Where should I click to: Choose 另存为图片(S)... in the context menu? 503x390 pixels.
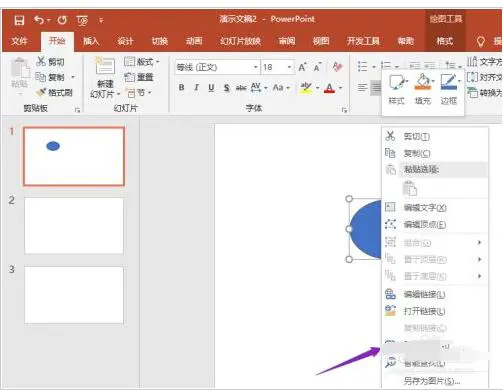point(435,381)
